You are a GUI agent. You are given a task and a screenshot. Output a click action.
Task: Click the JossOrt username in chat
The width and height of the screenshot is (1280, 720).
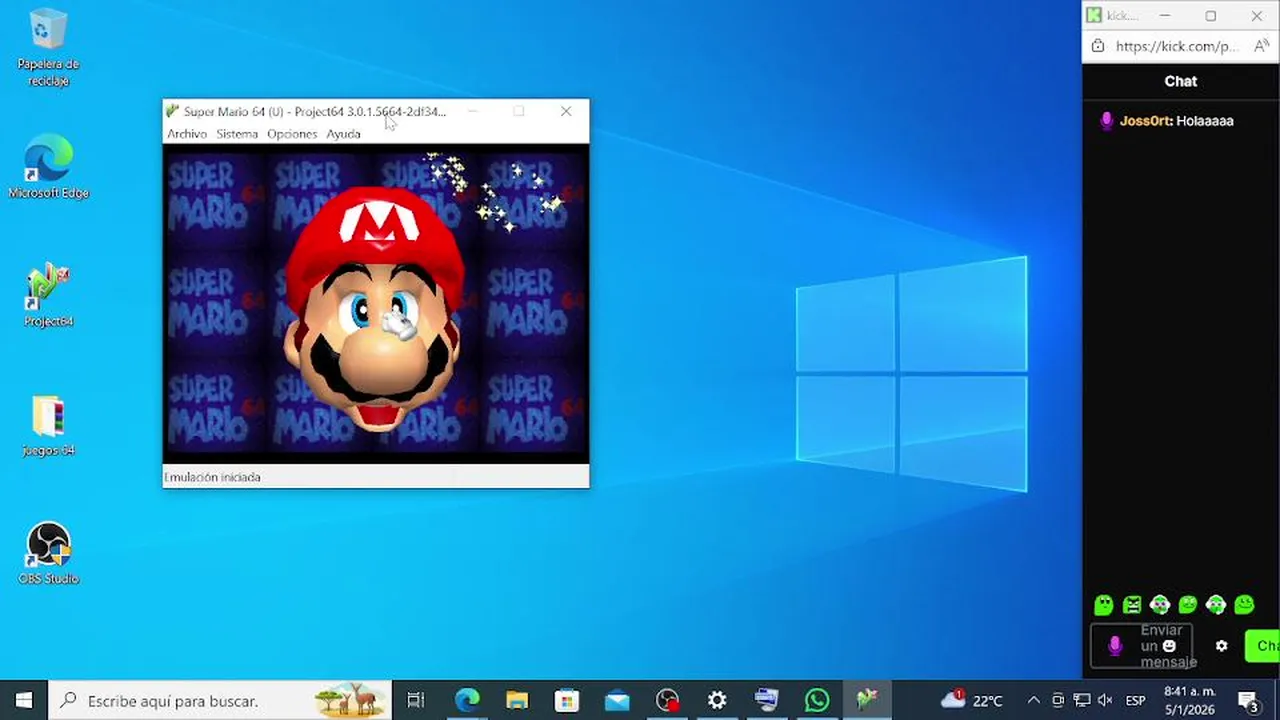click(1145, 121)
